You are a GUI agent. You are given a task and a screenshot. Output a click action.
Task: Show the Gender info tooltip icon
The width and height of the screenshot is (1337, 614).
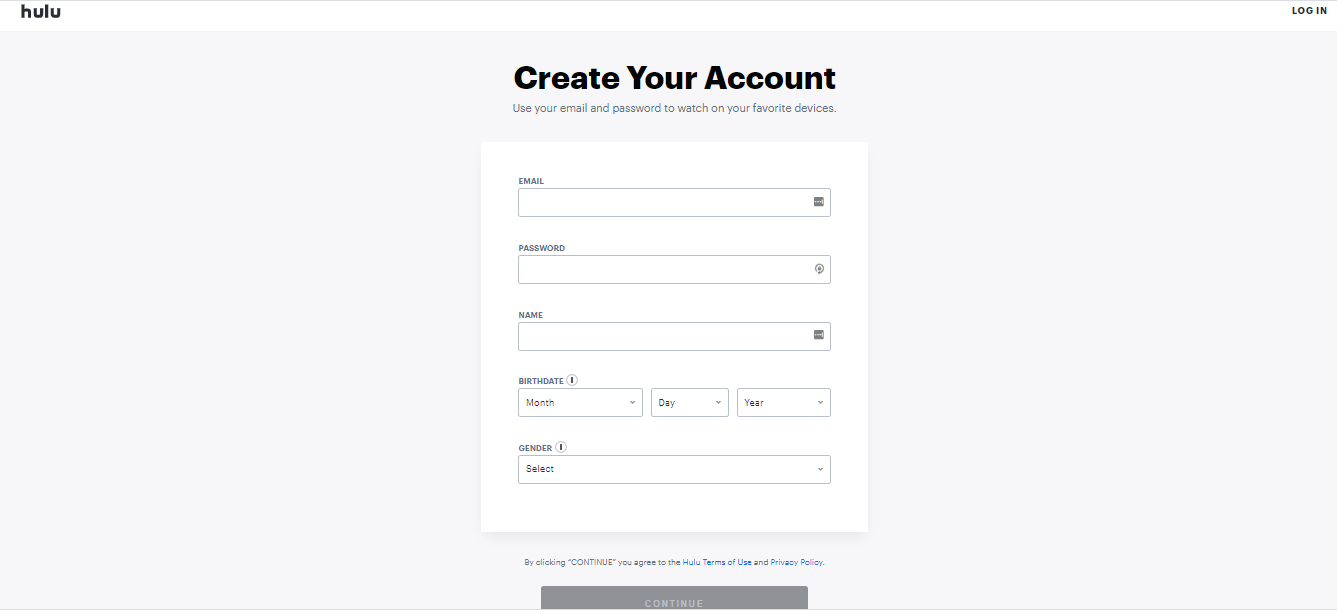point(561,447)
